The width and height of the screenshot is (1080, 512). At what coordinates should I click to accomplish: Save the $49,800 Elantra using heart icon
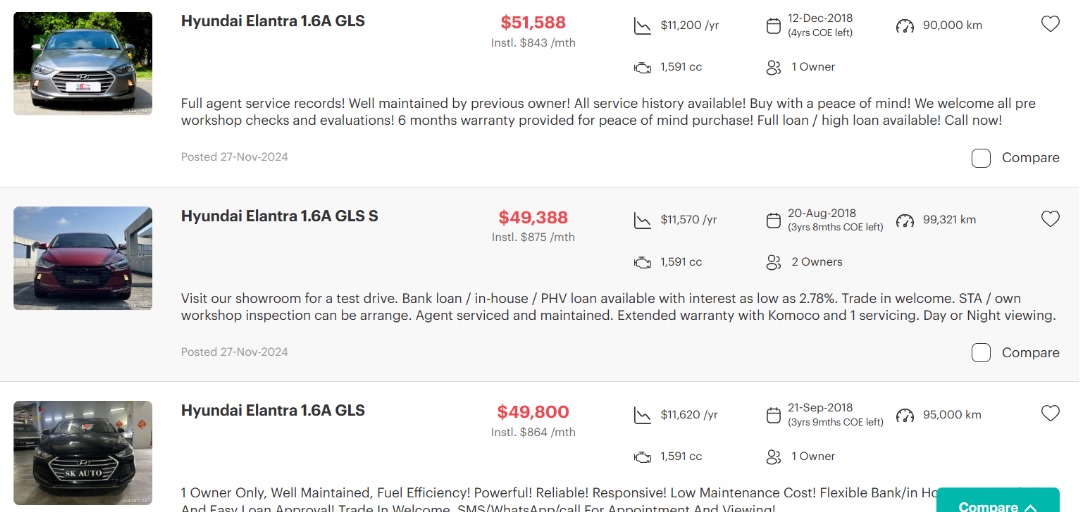1050,413
